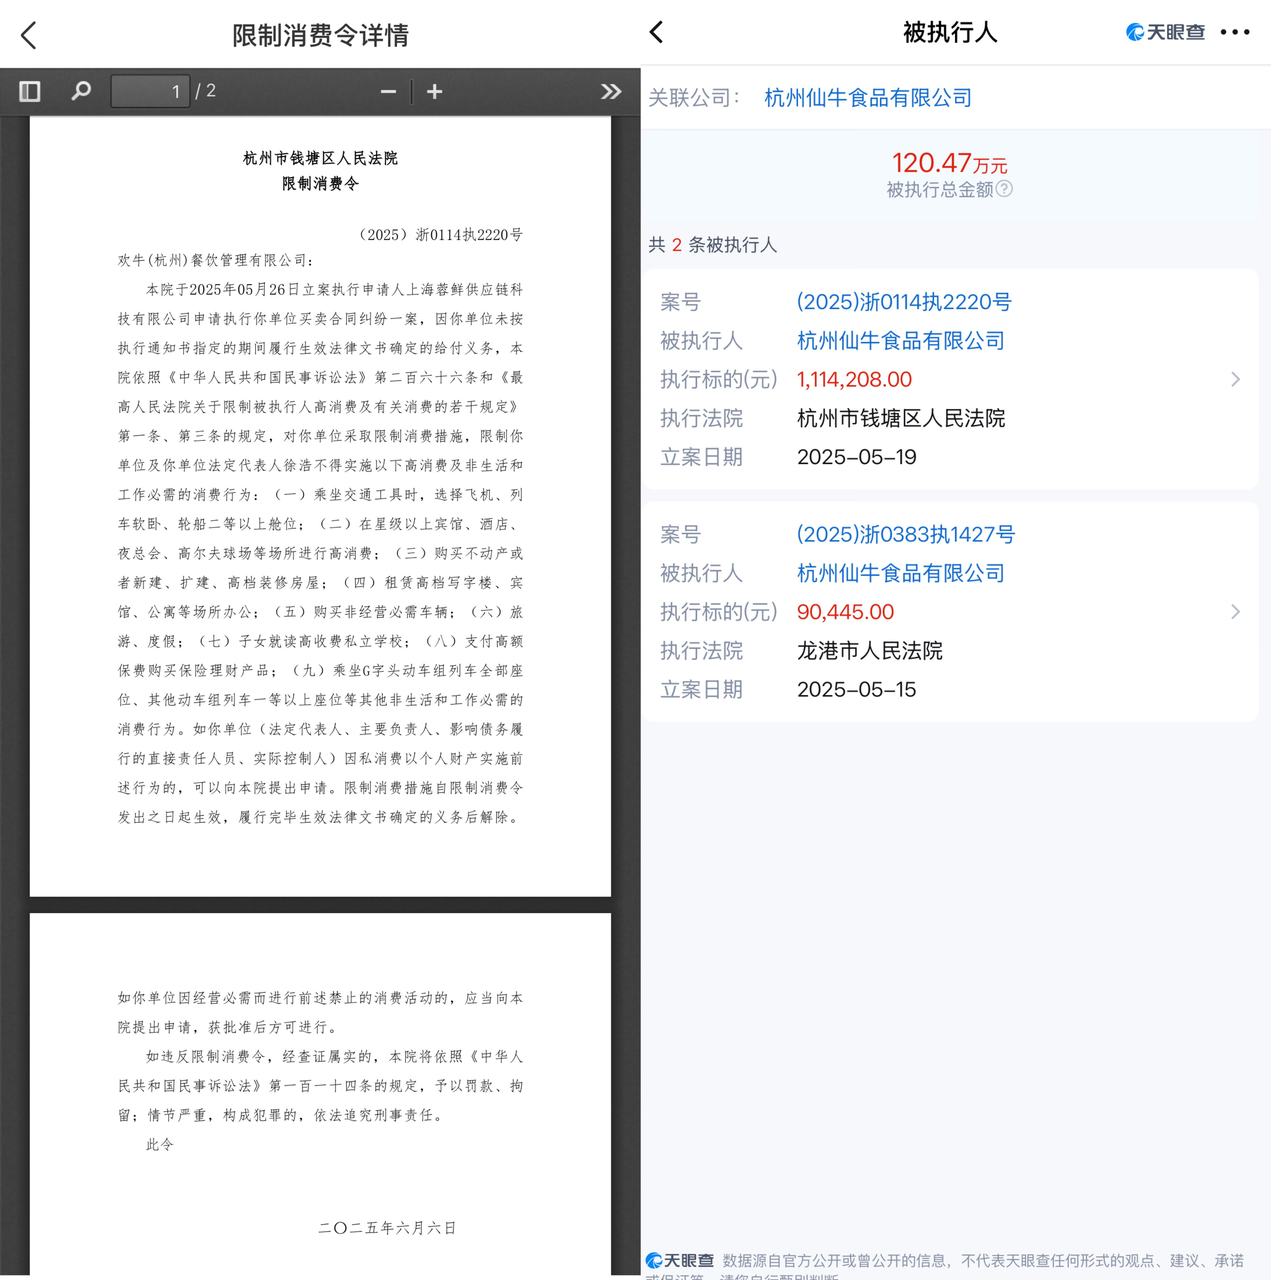Select the 120.47万元 total amount
The width and height of the screenshot is (1280, 1280).
point(949,163)
